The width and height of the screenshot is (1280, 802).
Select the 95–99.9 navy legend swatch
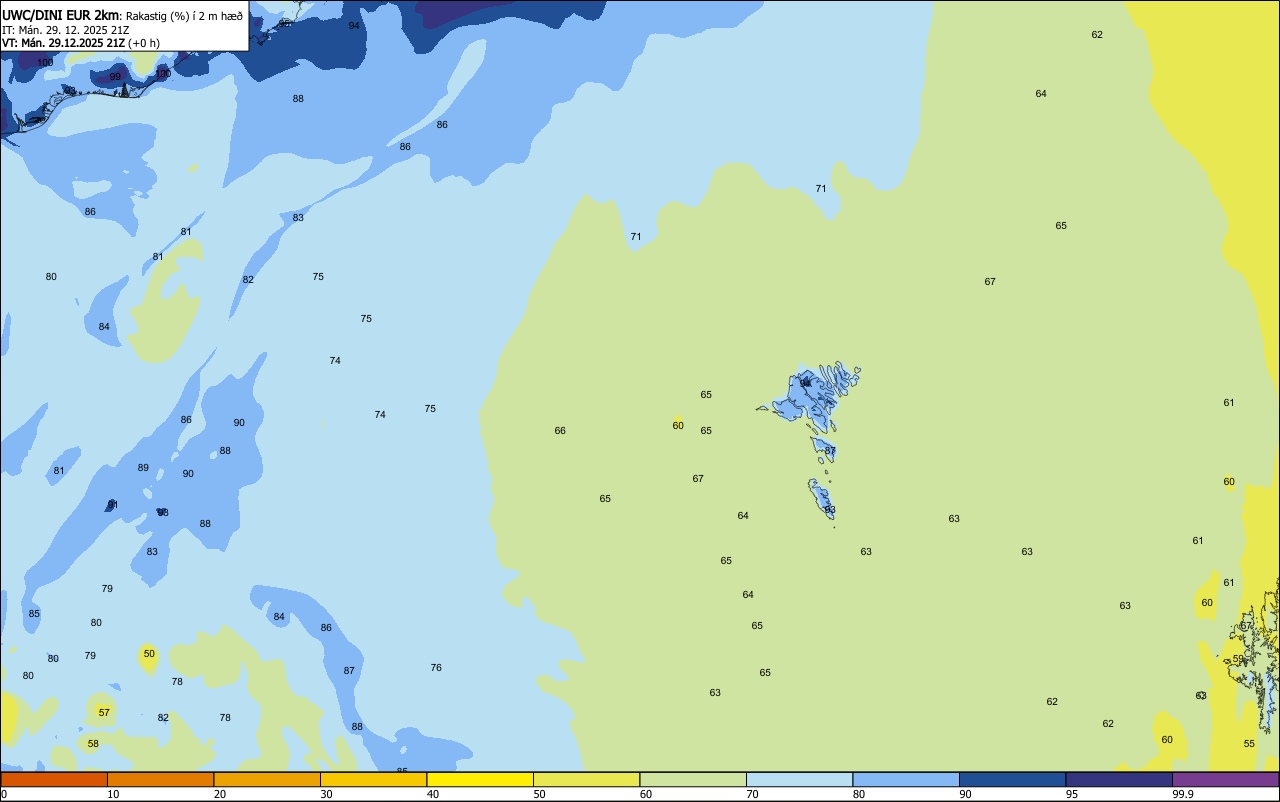click(x=1119, y=779)
